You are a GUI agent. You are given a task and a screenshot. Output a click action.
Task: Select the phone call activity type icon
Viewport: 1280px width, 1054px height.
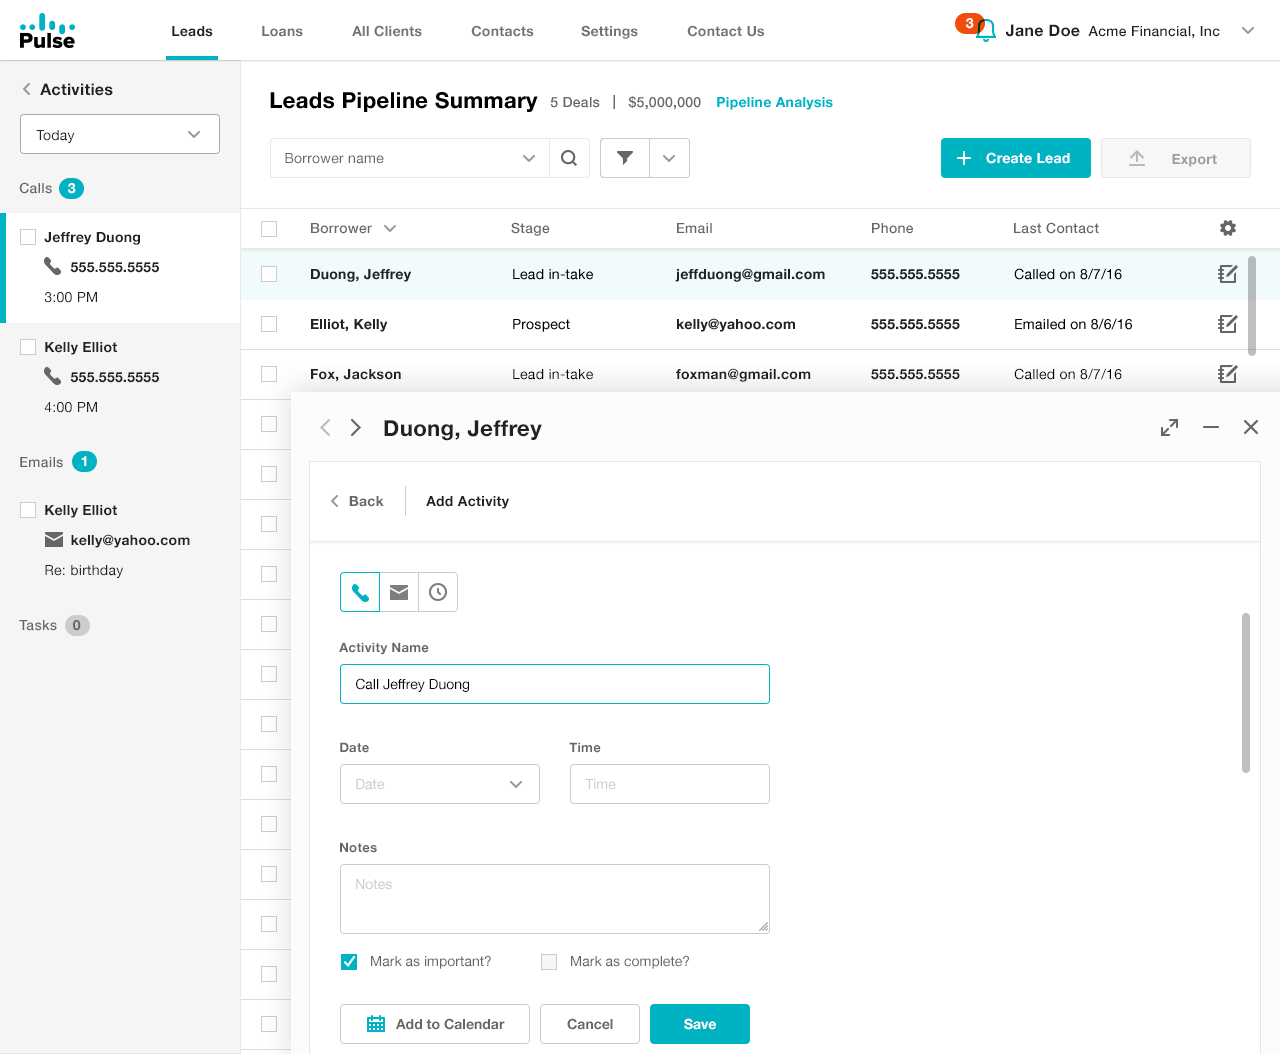pos(360,592)
